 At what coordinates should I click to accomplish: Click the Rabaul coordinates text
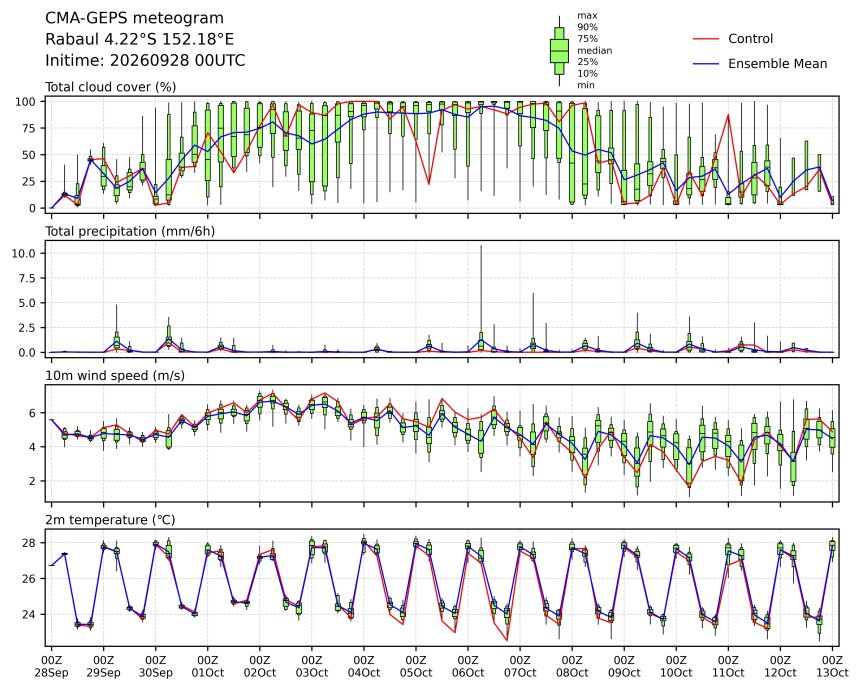coord(139,39)
